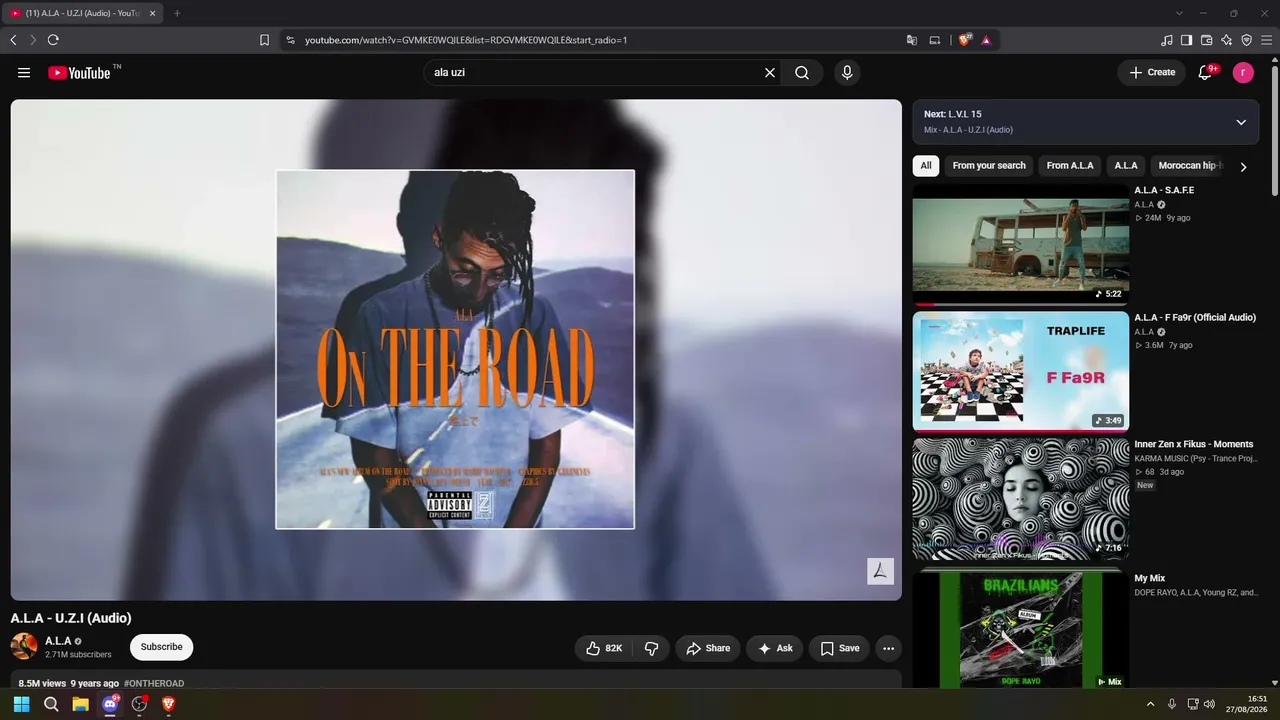
Task: Open the Brave Rewards triangle icon
Action: tap(986, 40)
